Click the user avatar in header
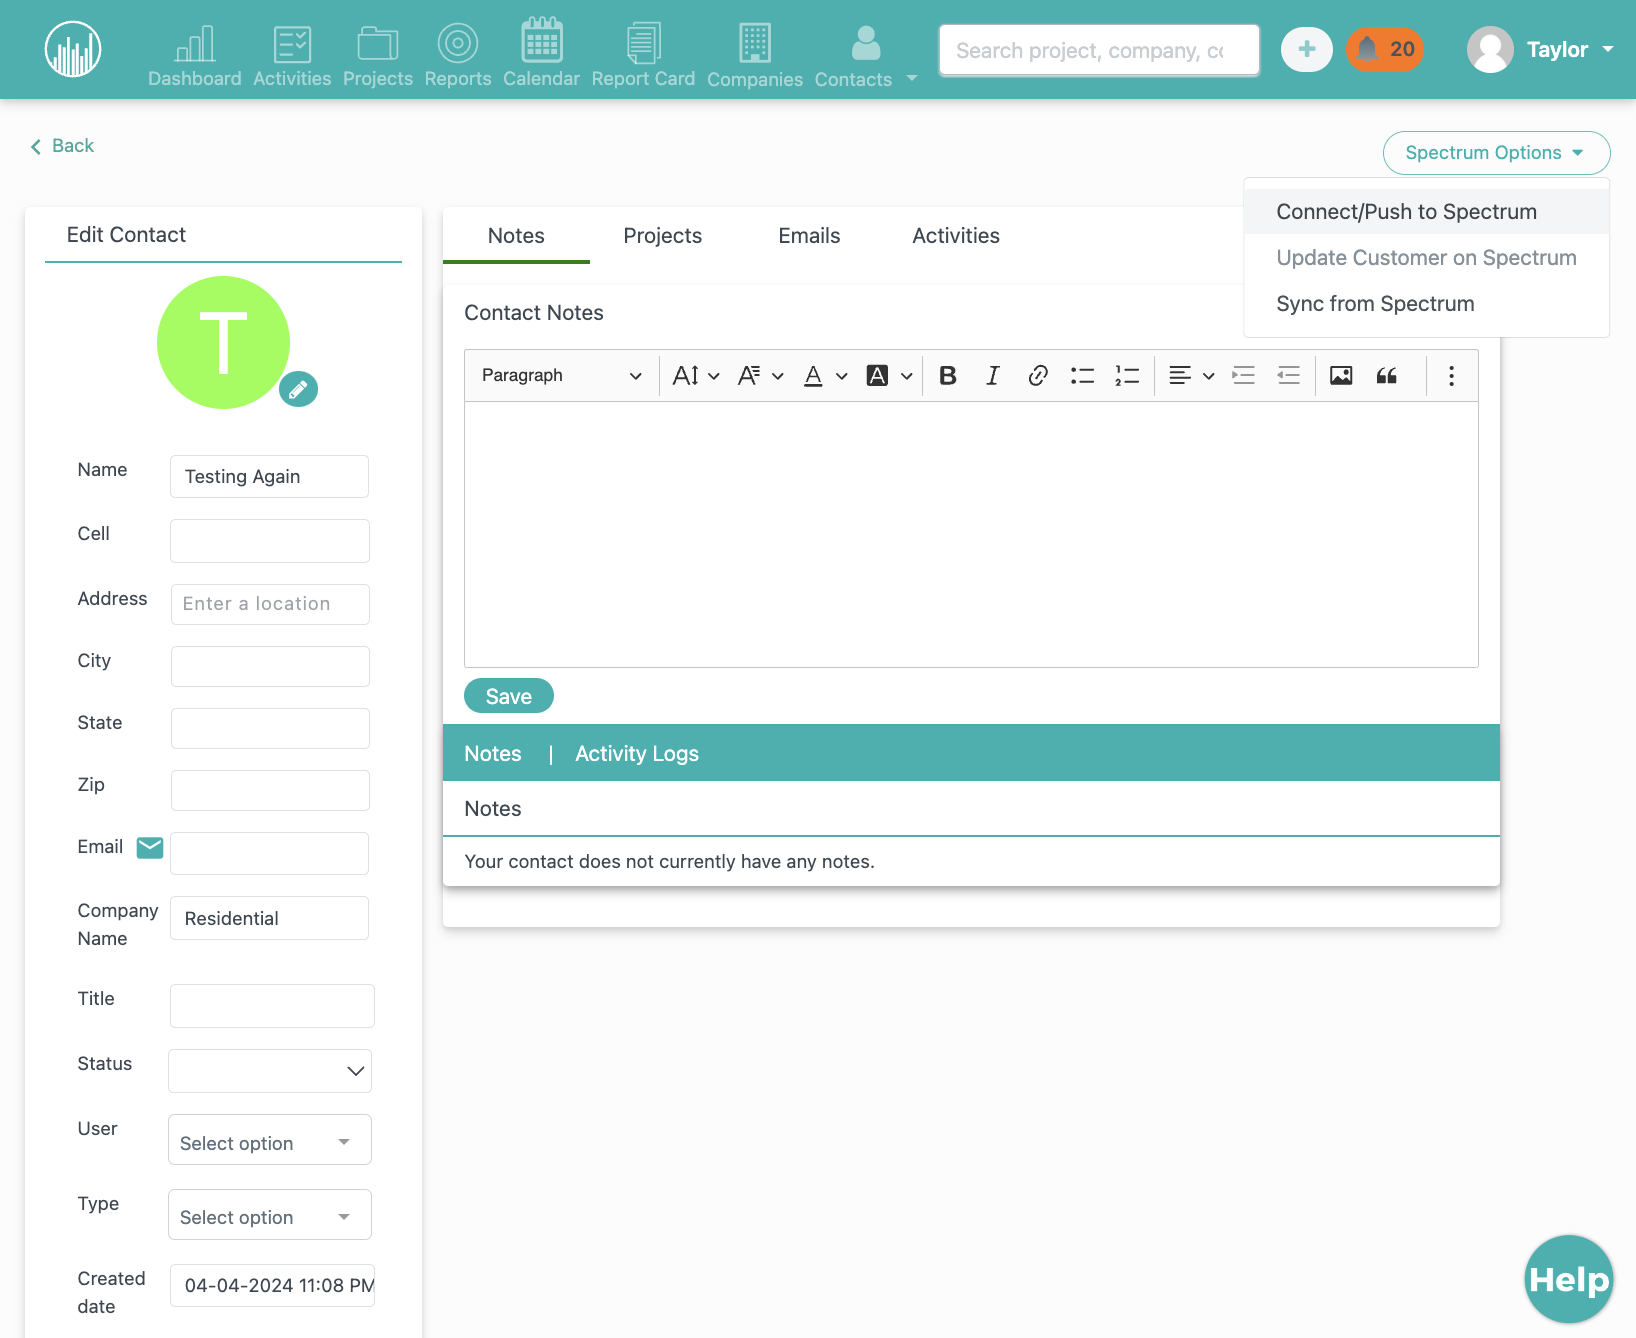The image size is (1636, 1338). [1490, 49]
